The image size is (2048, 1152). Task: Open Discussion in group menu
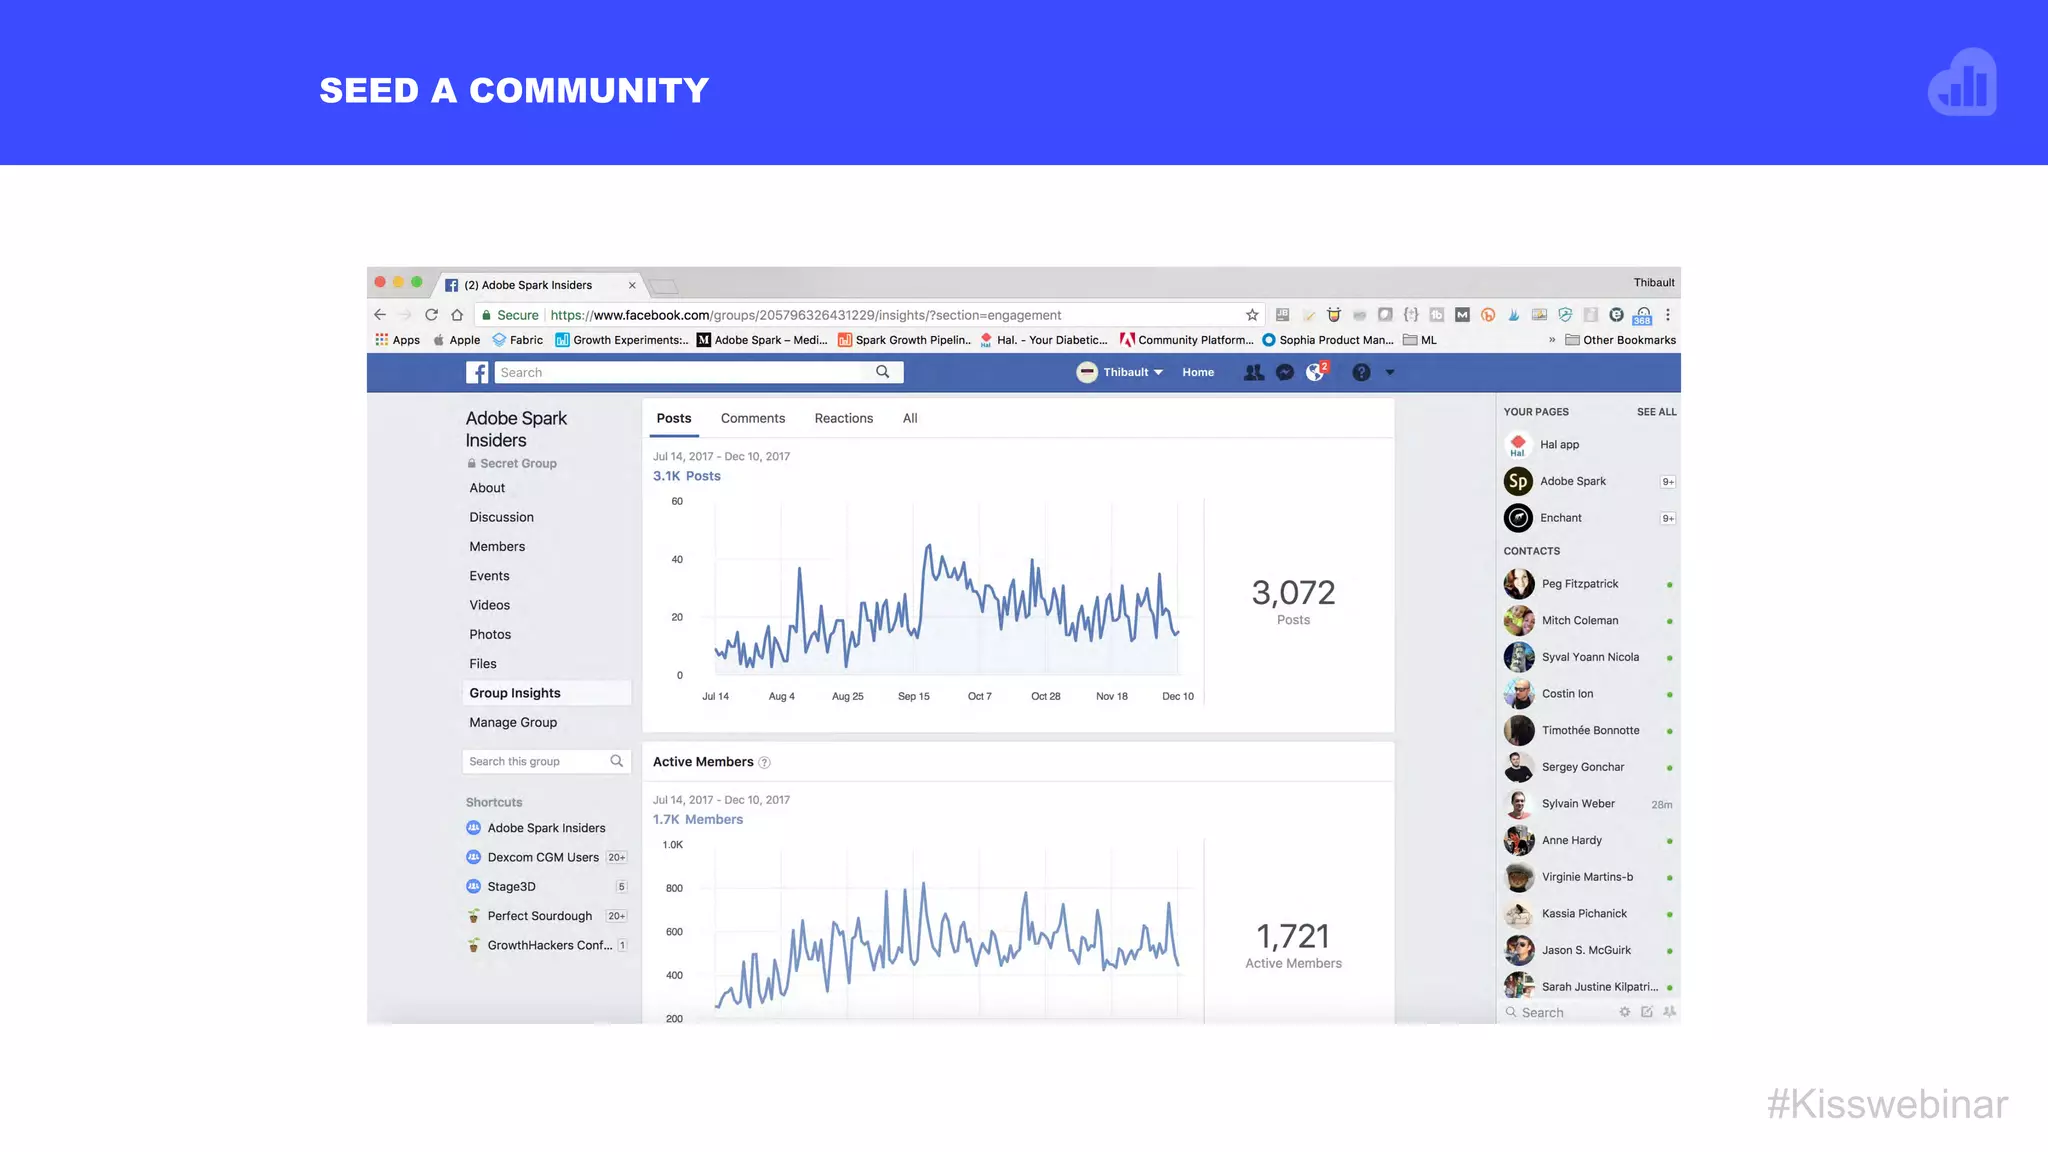pyautogui.click(x=502, y=517)
